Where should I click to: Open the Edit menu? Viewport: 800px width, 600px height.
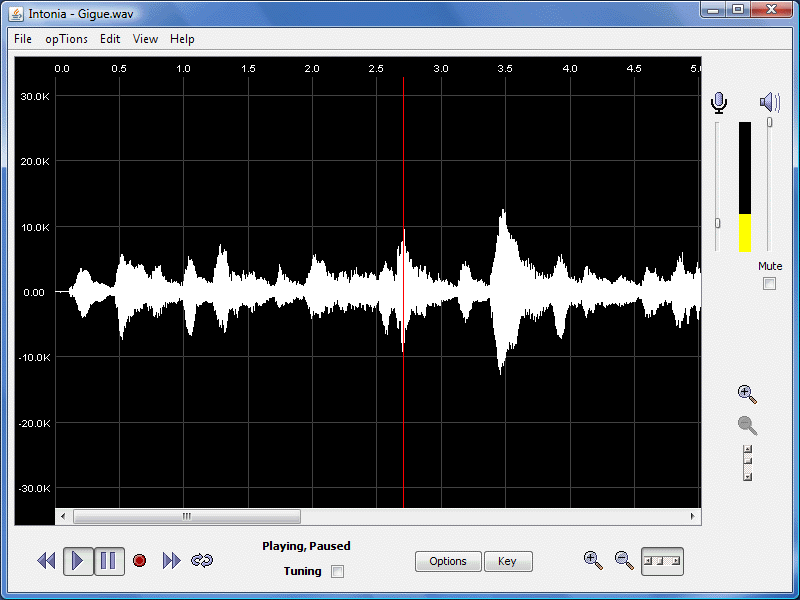110,39
